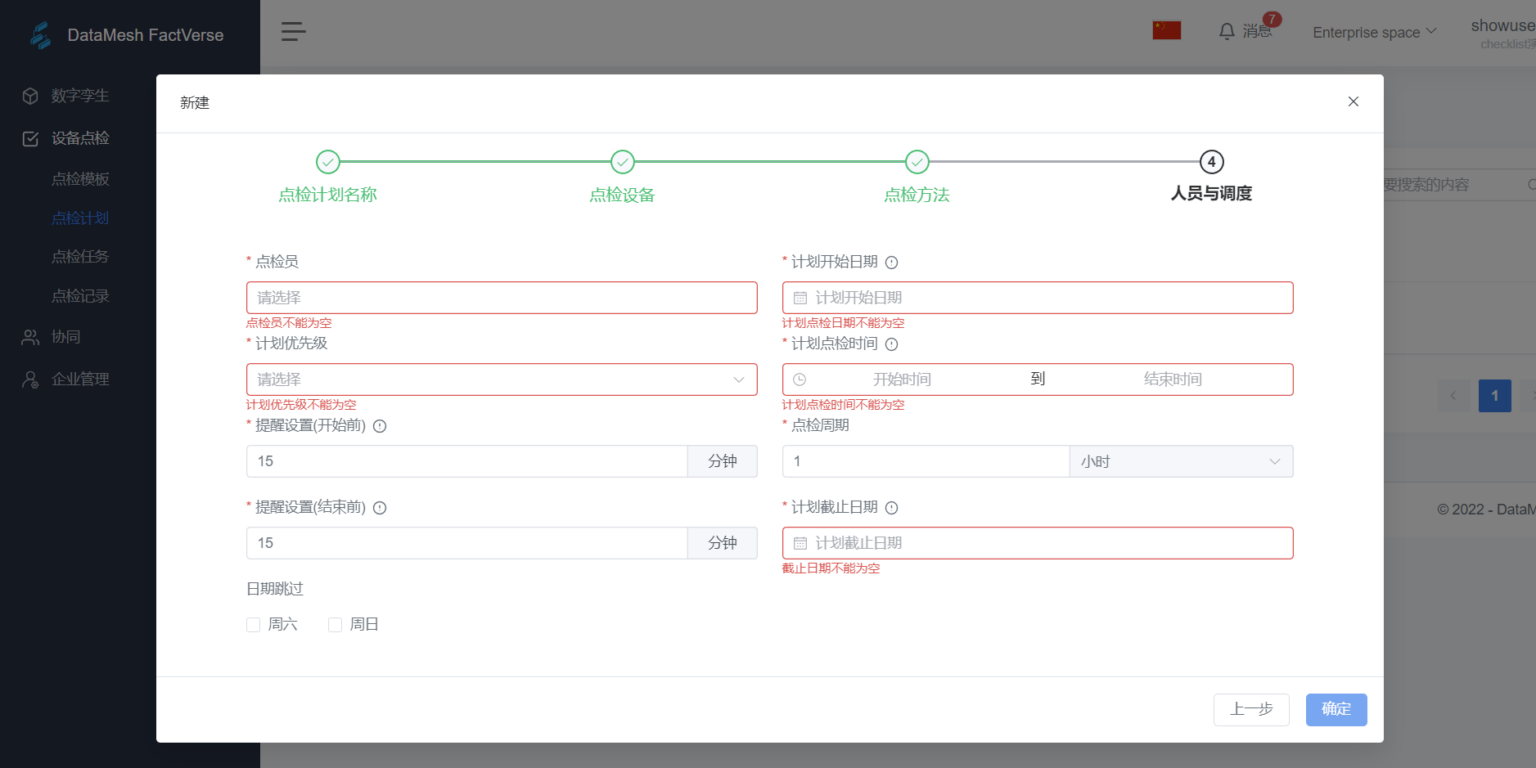
Task: Open the 小时 cycle unit dropdown
Action: coord(1181,461)
